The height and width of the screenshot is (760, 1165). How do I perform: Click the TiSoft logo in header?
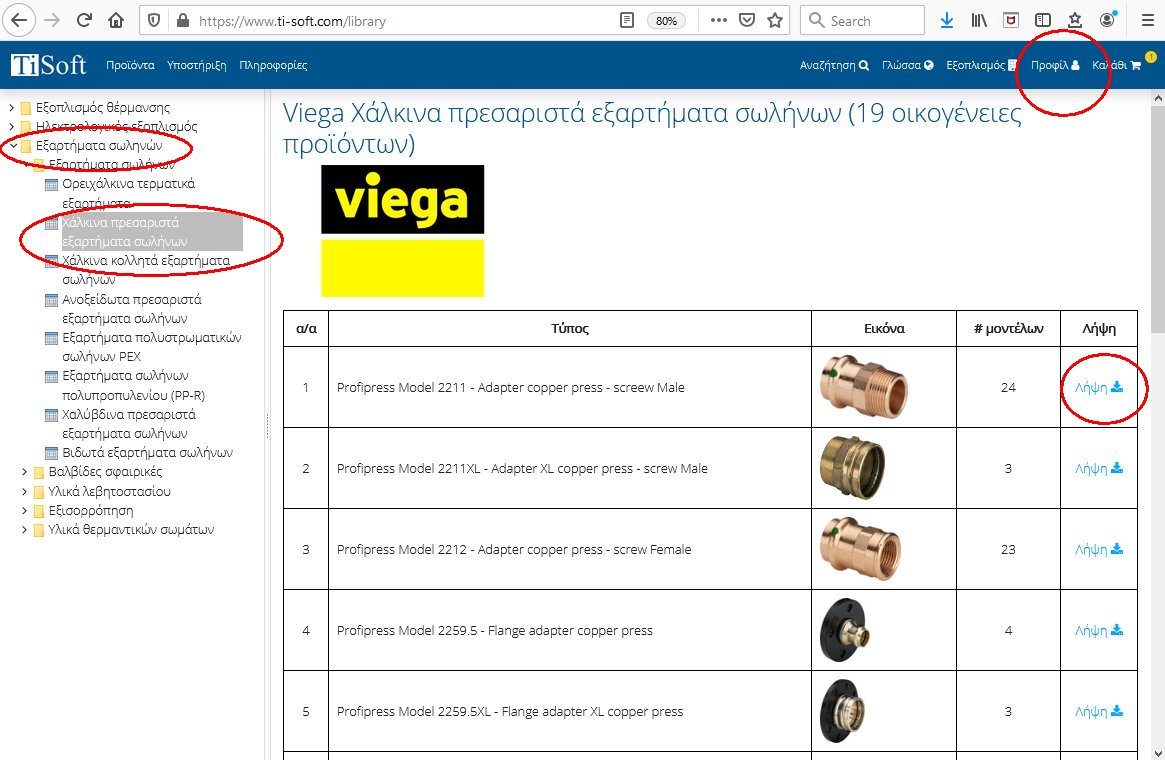pyautogui.click(x=48, y=65)
